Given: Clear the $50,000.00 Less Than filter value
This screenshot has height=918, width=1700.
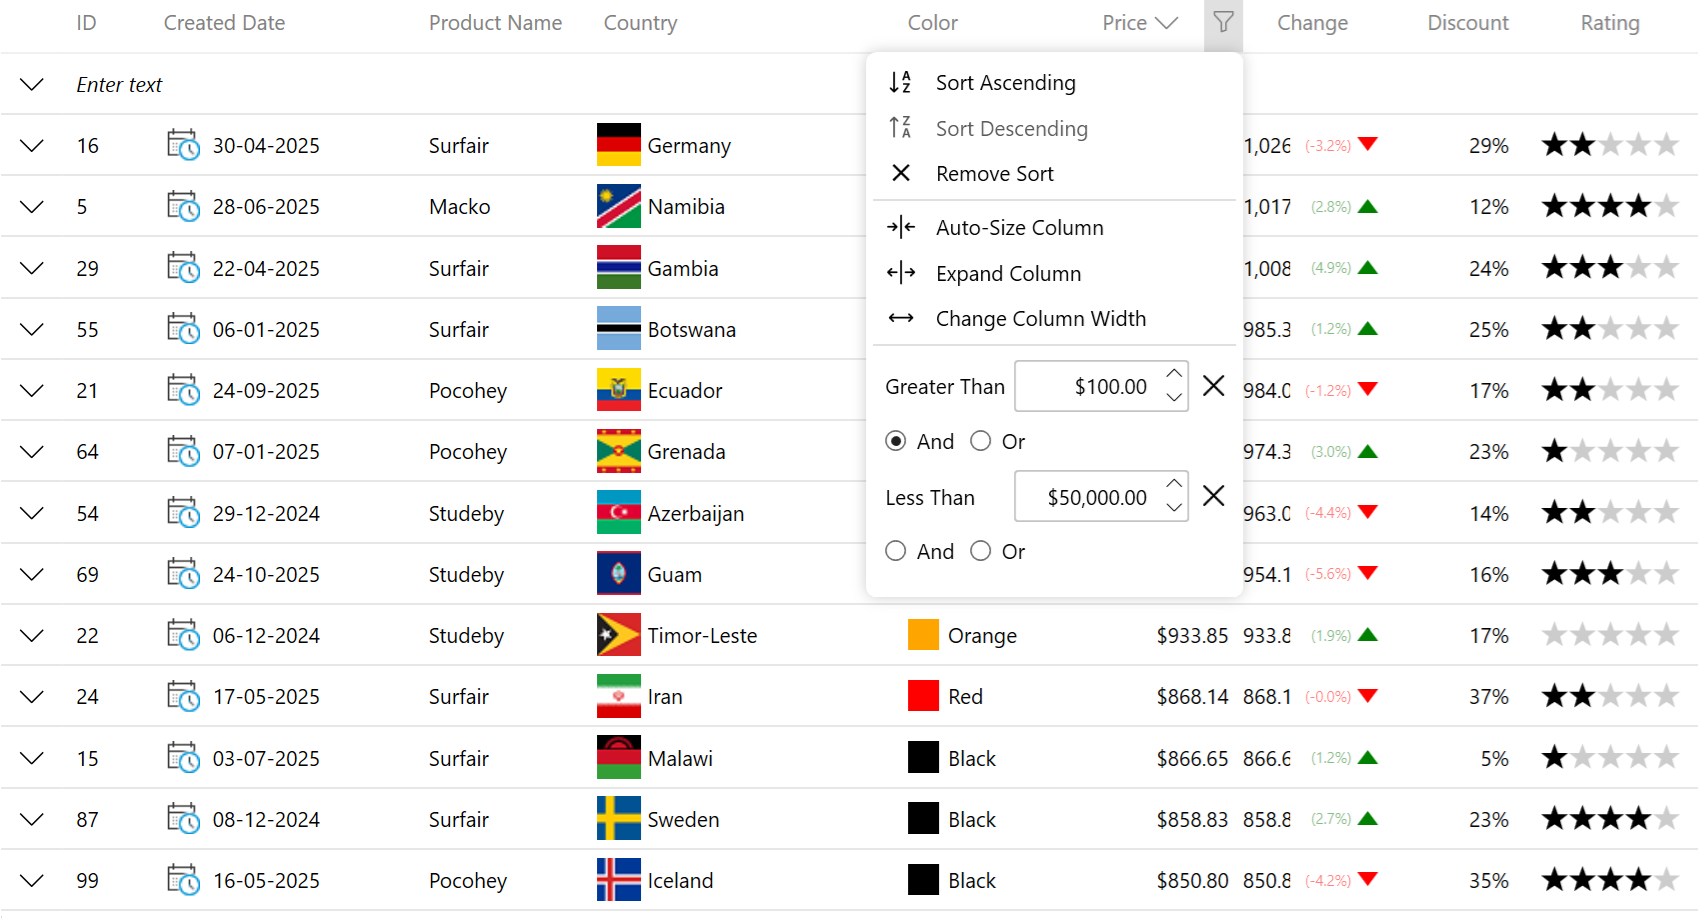Looking at the screenshot, I should [x=1213, y=496].
